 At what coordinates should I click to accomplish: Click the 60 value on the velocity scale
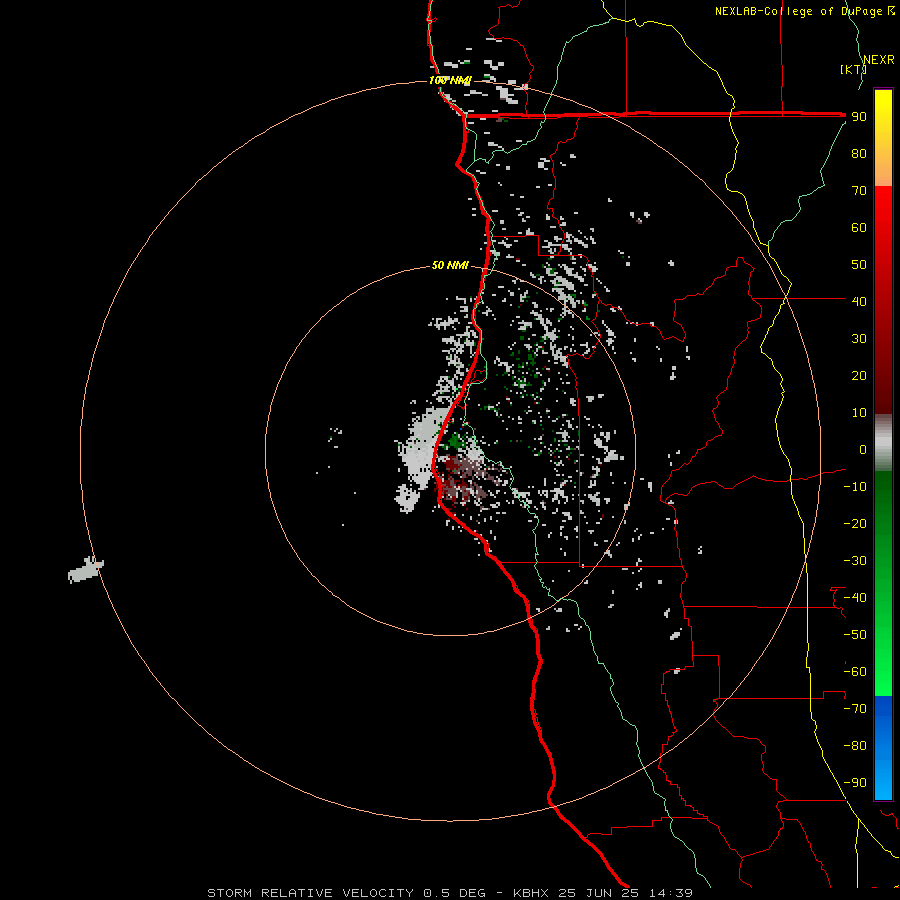tap(859, 227)
